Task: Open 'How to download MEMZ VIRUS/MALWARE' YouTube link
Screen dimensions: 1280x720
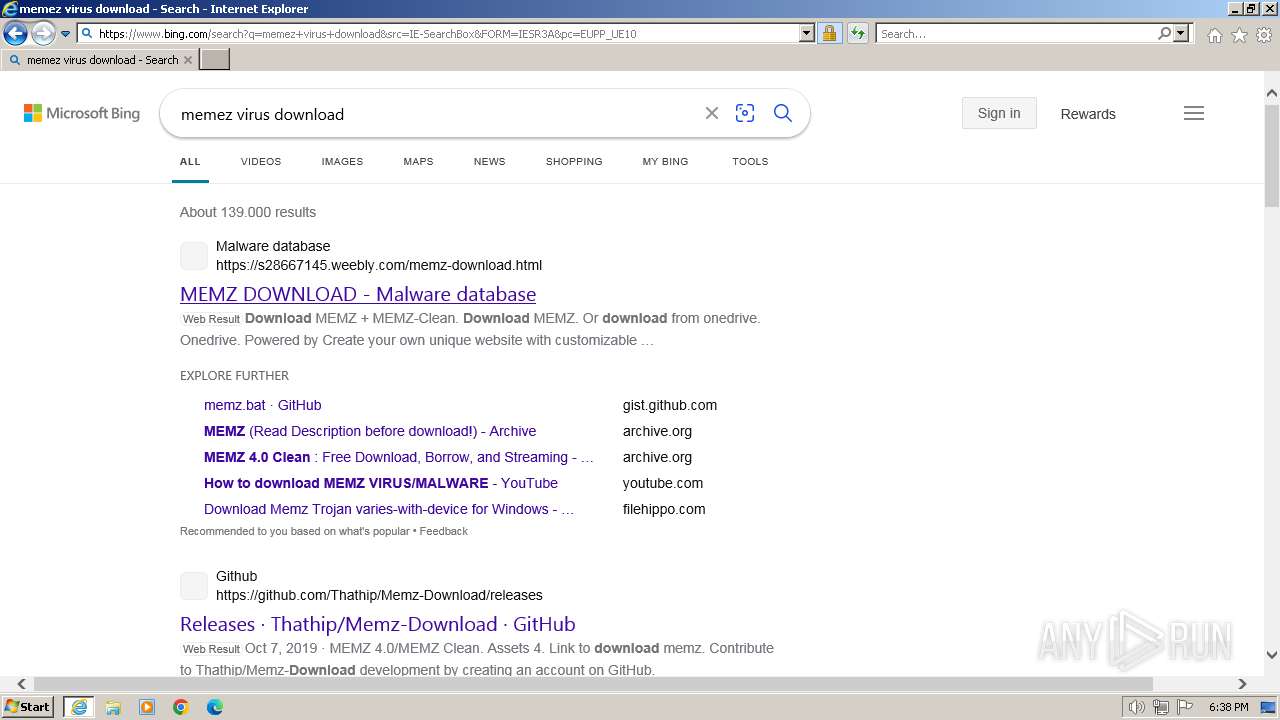Action: click(x=381, y=483)
